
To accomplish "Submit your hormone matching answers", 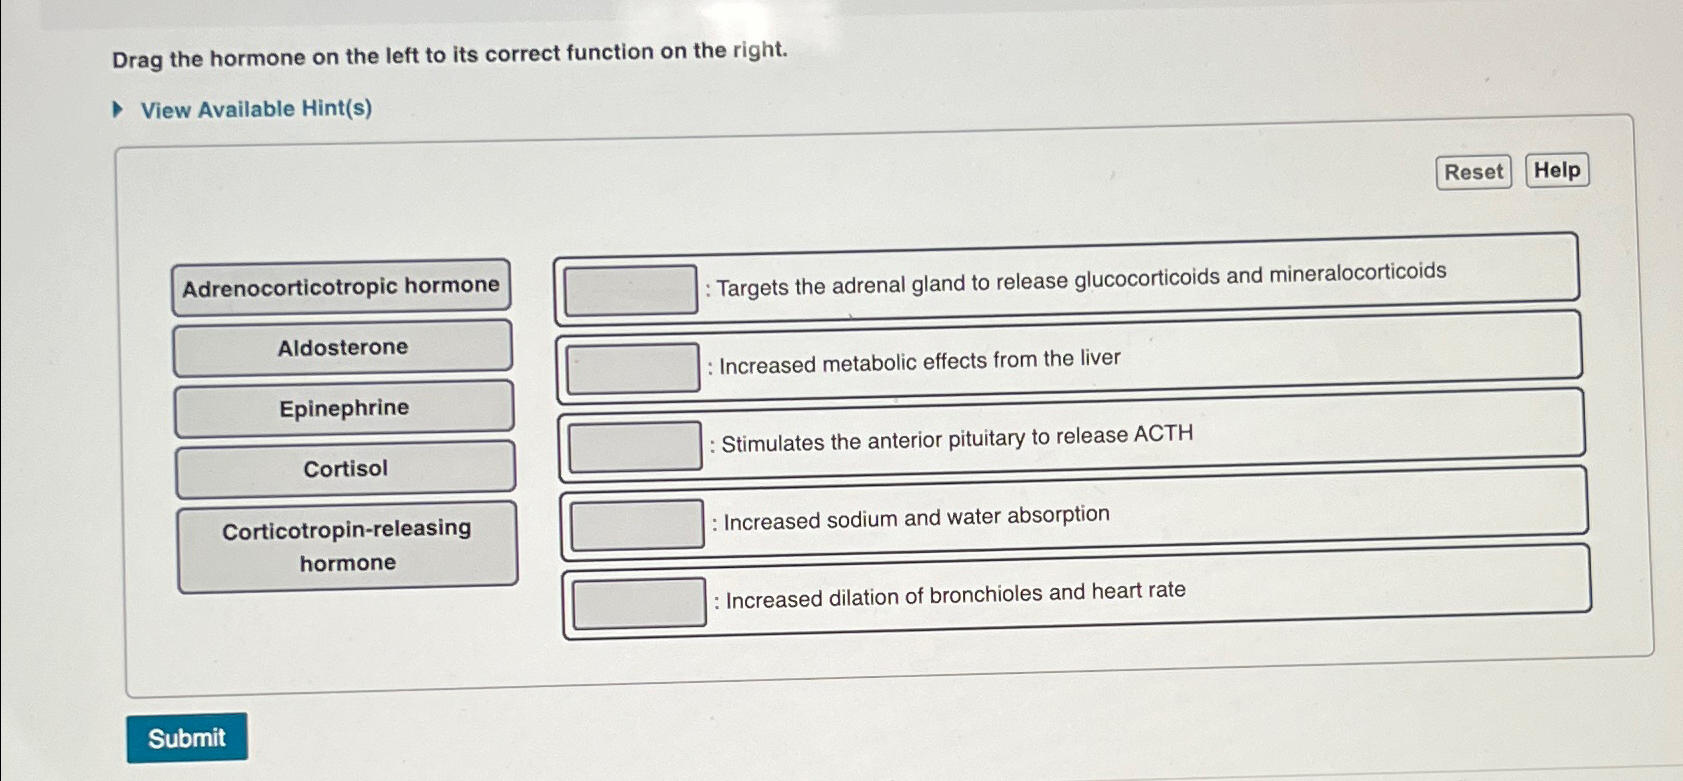I will click(x=187, y=737).
